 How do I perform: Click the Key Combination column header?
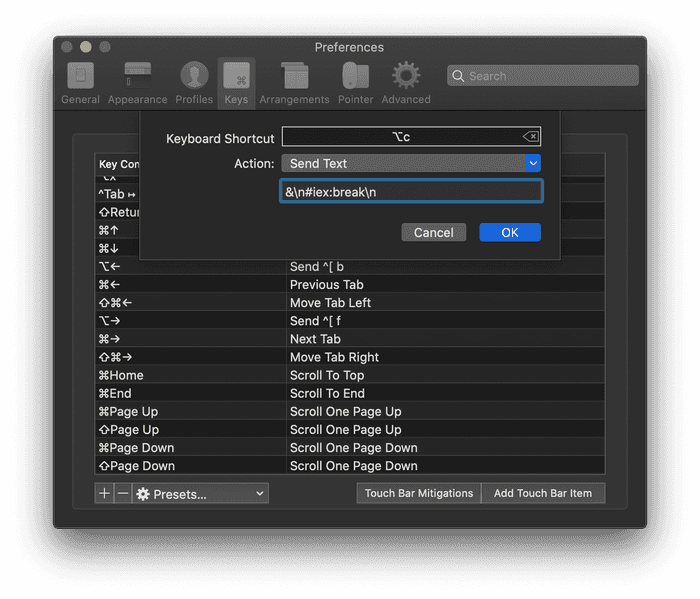click(118, 164)
